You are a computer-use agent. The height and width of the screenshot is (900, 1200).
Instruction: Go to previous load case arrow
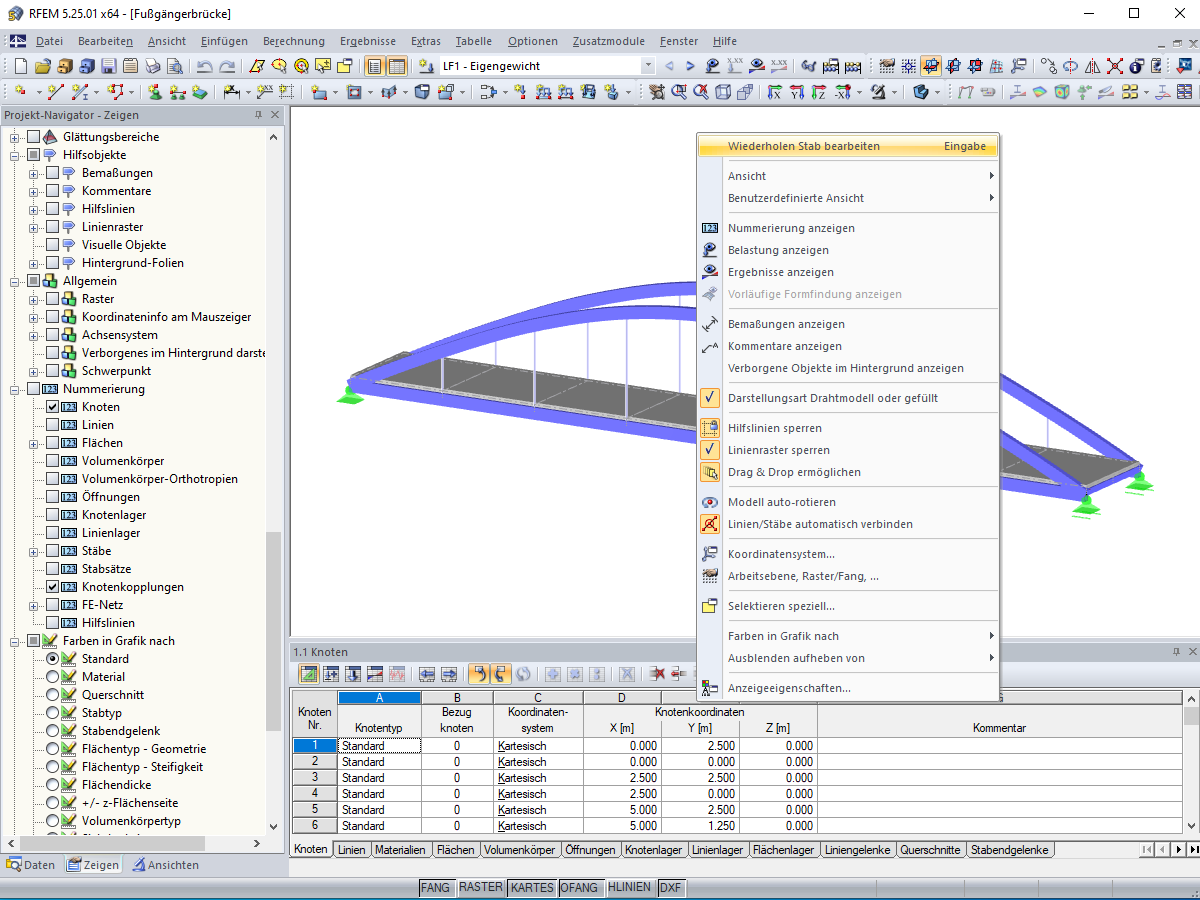[669, 66]
